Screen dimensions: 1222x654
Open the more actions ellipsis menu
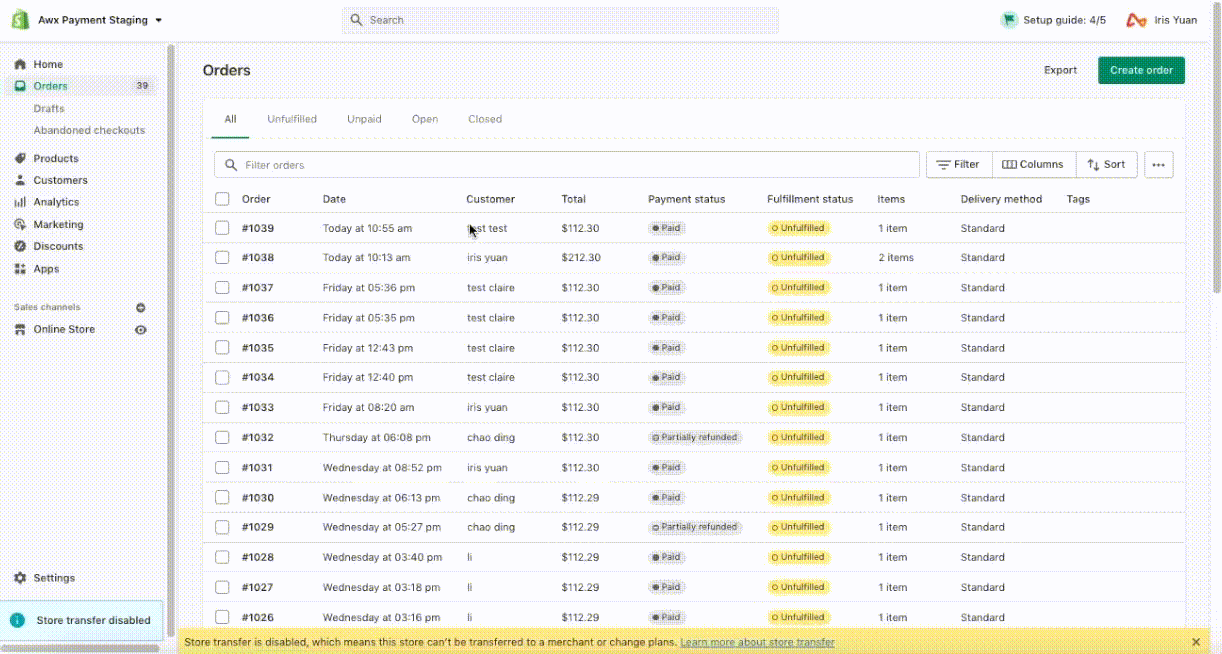click(1159, 165)
